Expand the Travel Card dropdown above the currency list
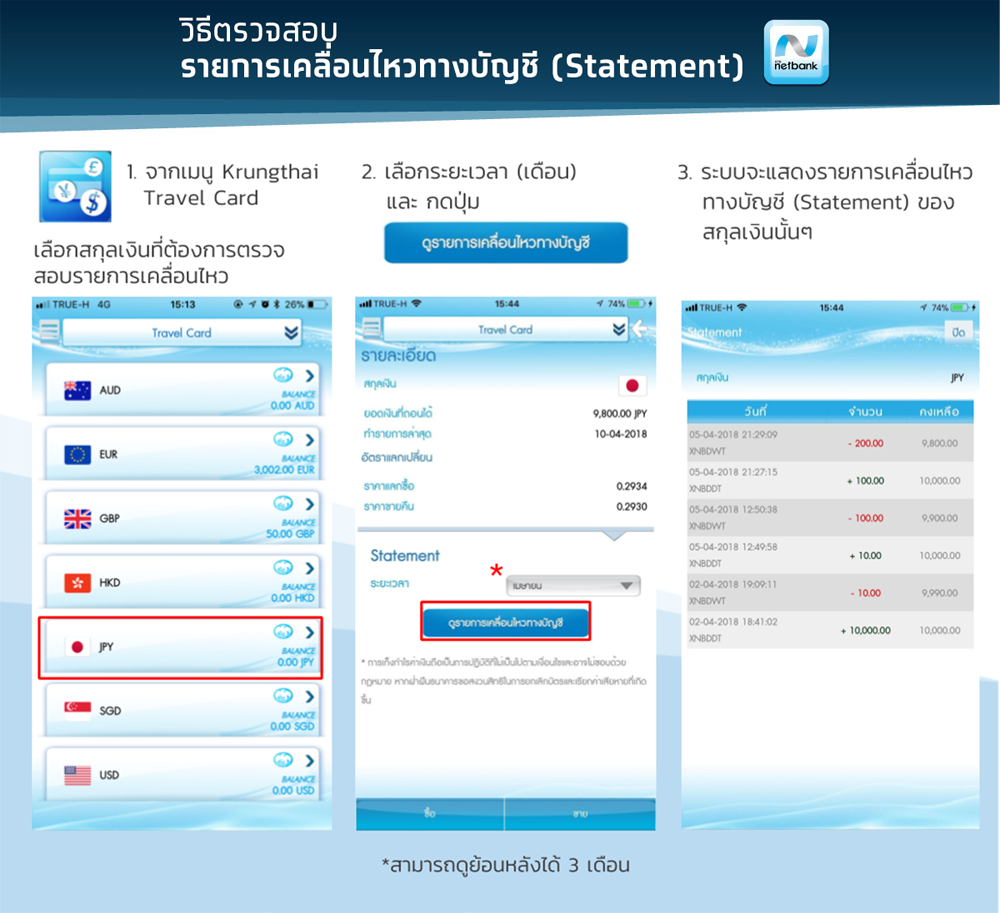The width and height of the screenshot is (1000, 913). click(x=291, y=333)
